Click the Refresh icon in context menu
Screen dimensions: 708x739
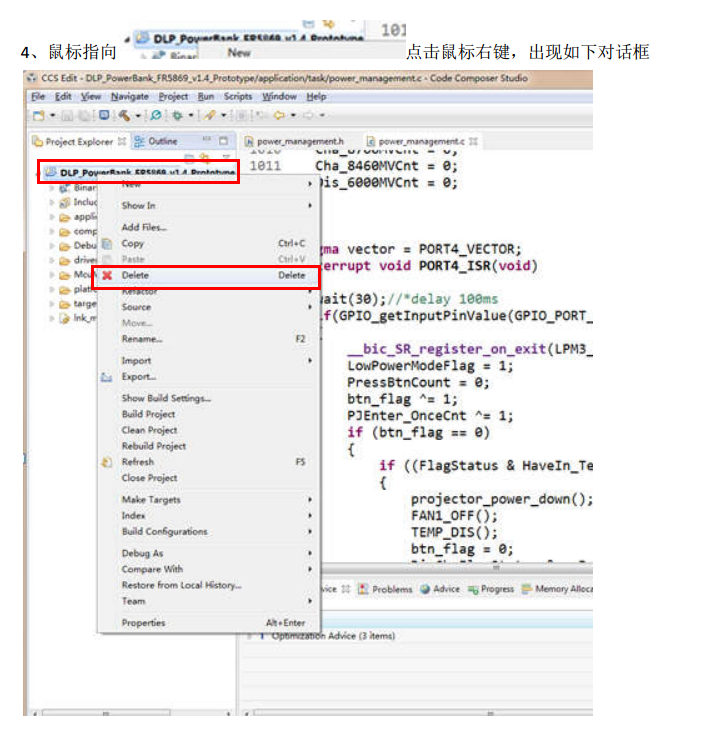coord(107,462)
